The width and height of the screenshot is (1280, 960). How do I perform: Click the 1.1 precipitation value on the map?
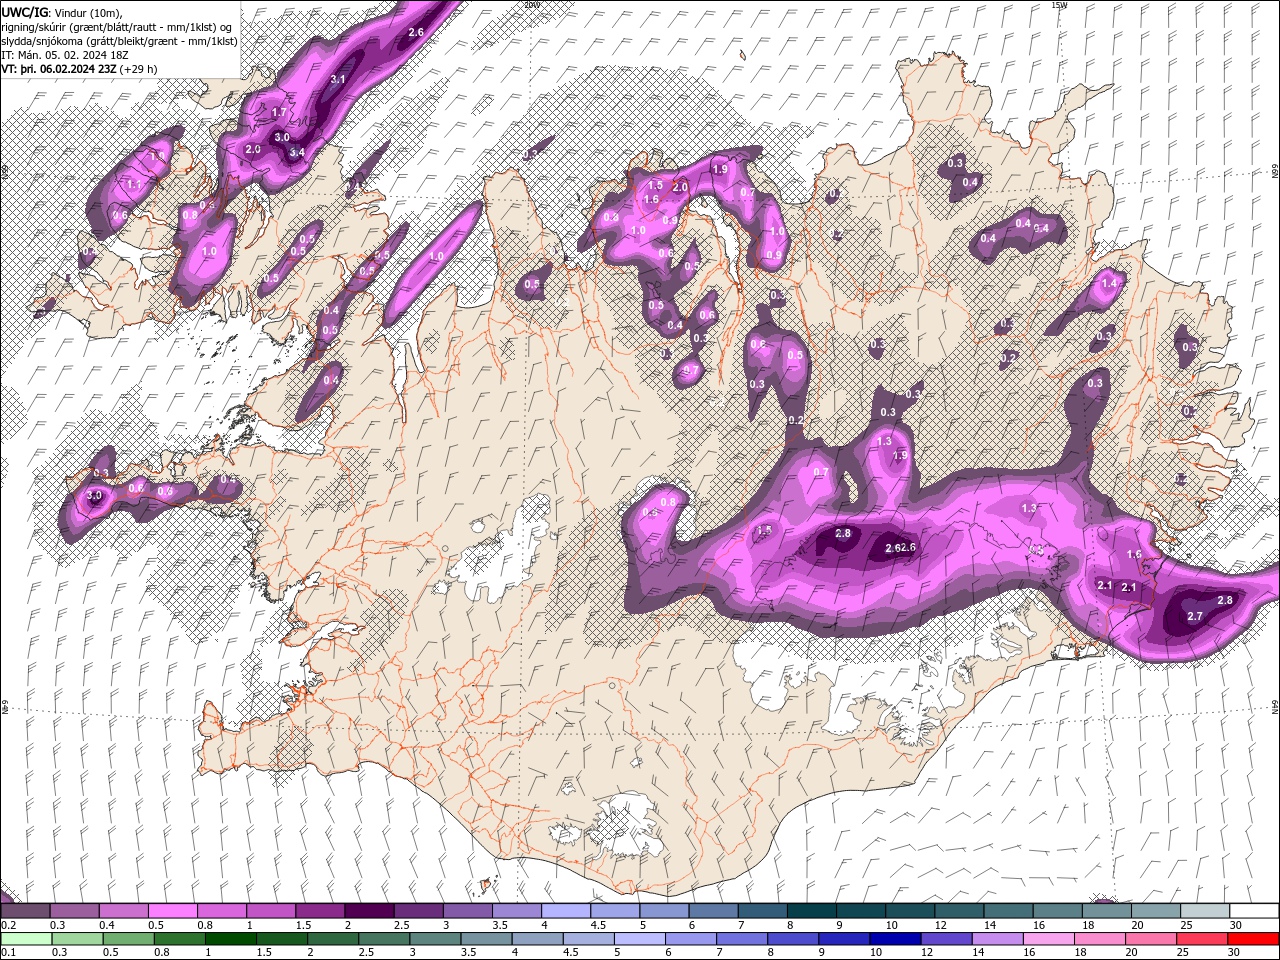pyautogui.click(x=133, y=184)
